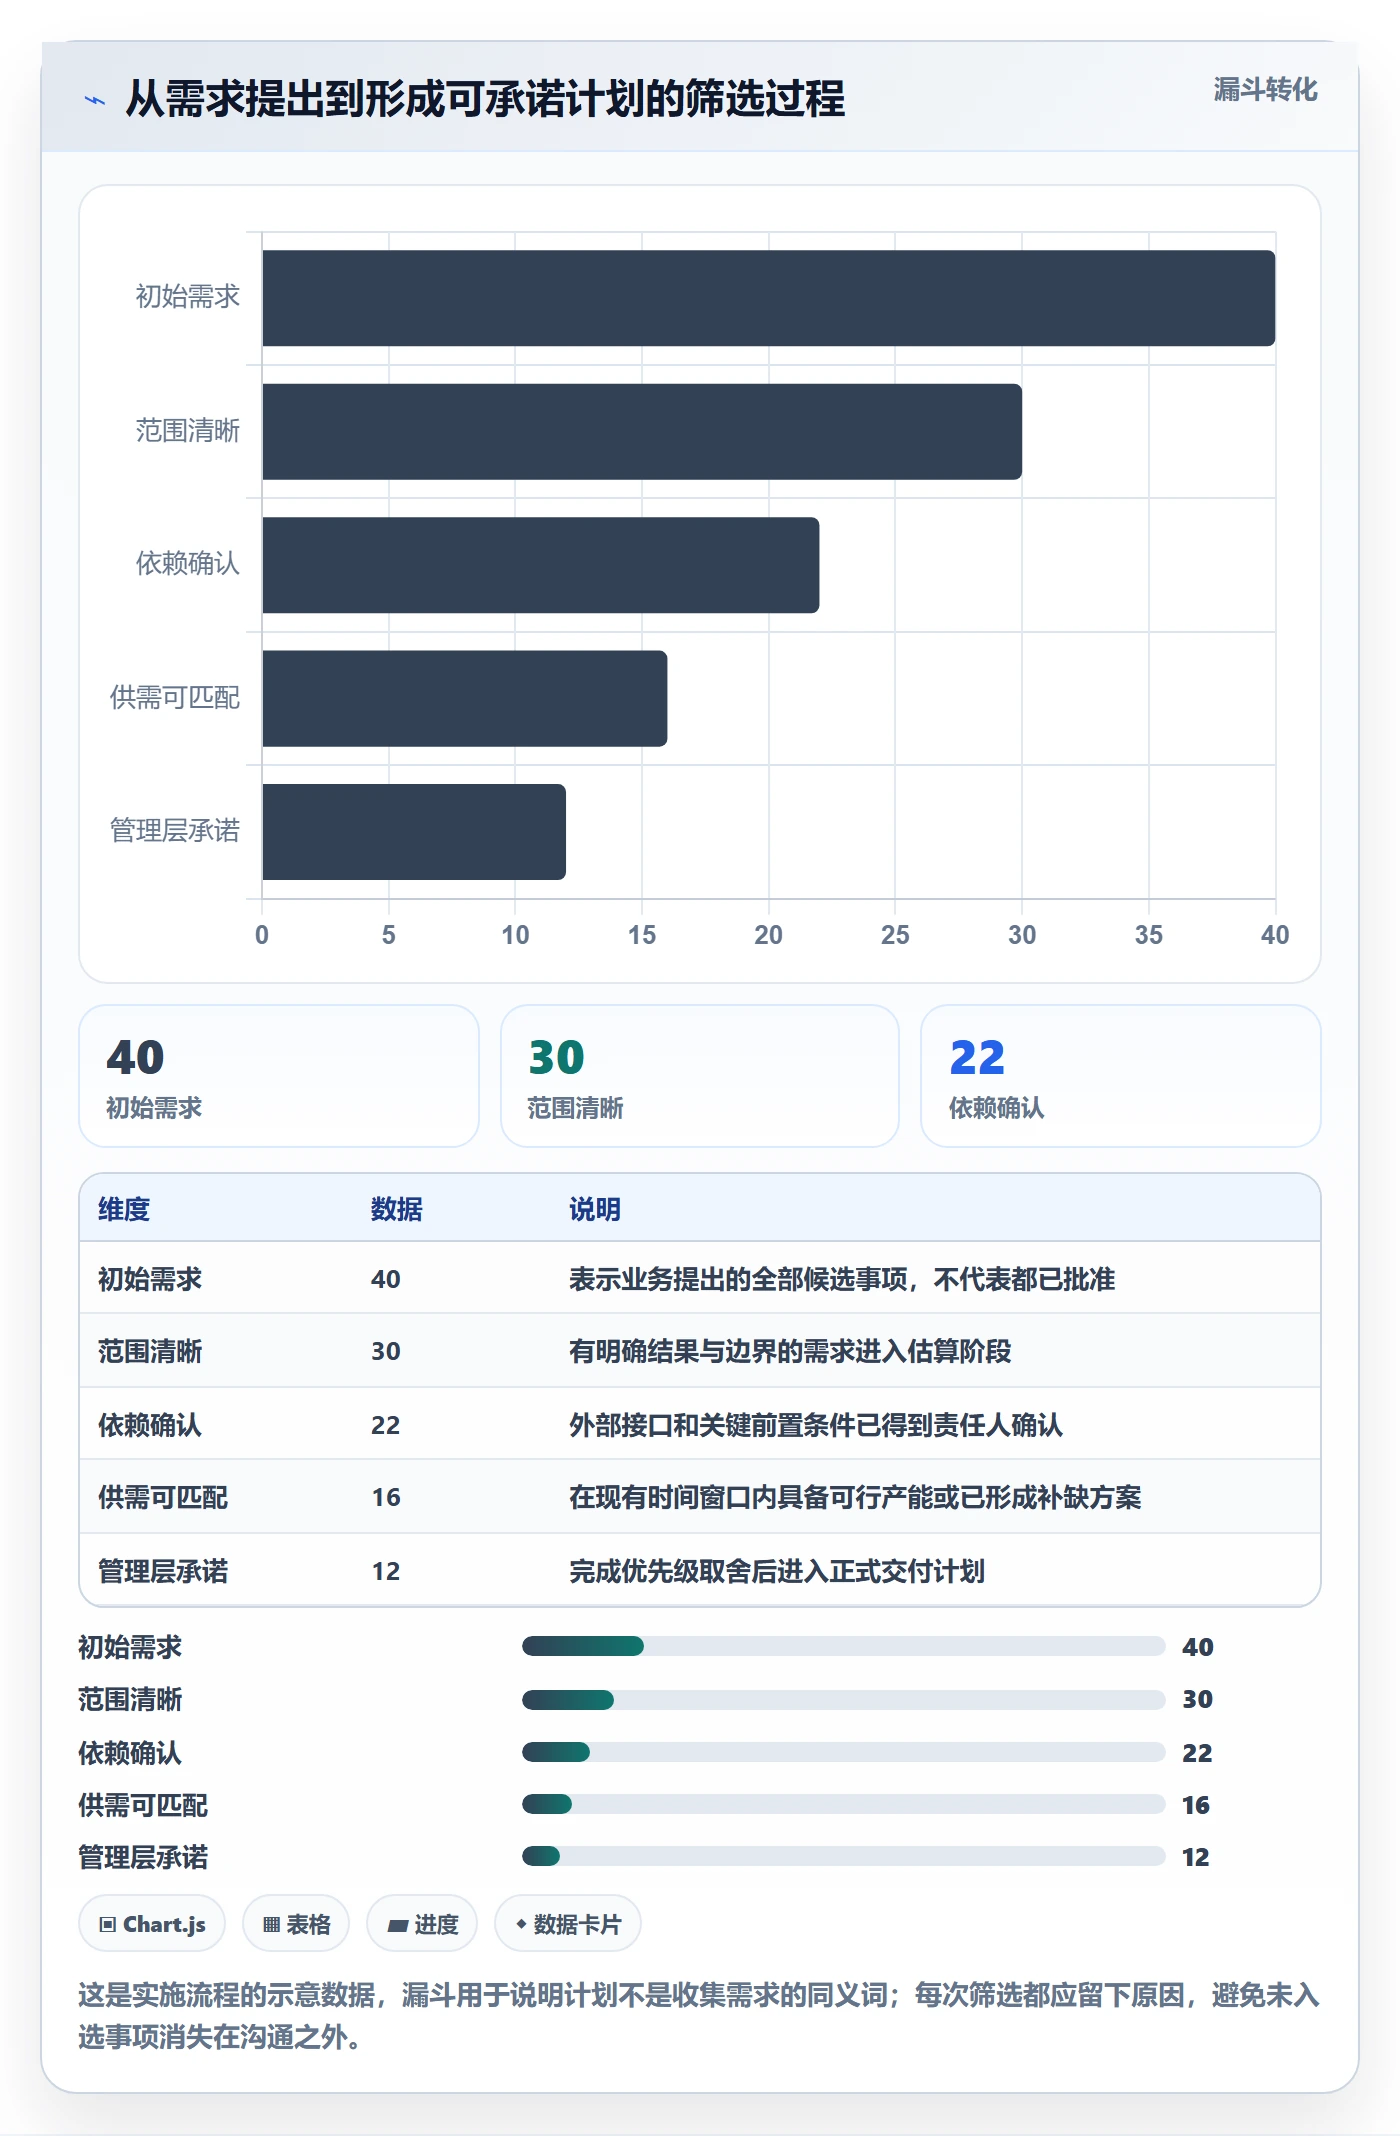The height and width of the screenshot is (2136, 1400).
Task: Click the lightning icon beside the title
Action: (95, 100)
